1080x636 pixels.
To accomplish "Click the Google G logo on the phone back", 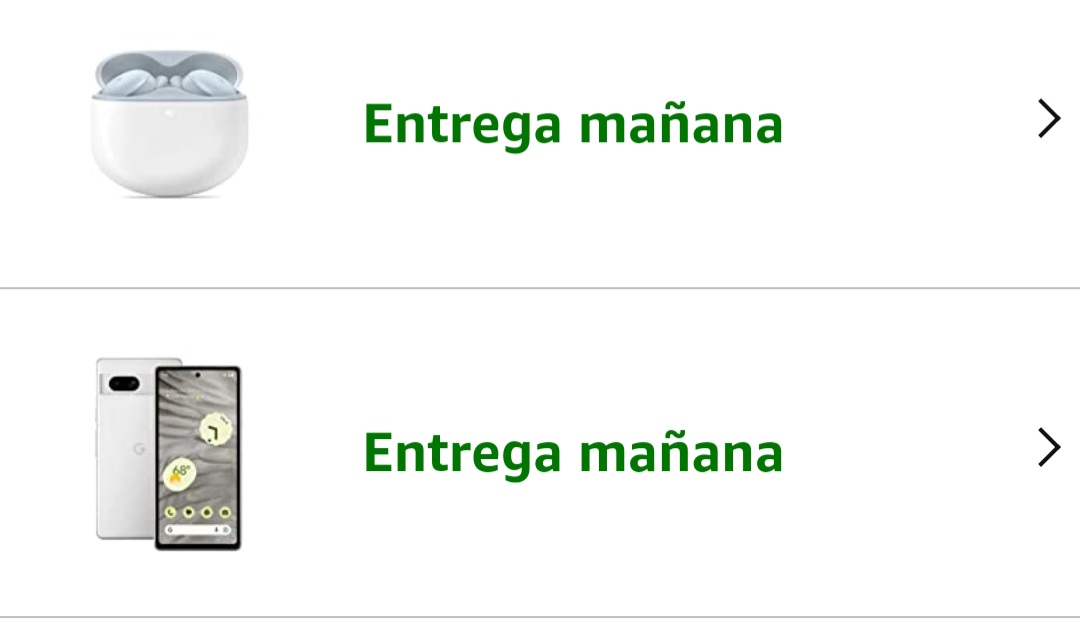I will tap(139, 449).
